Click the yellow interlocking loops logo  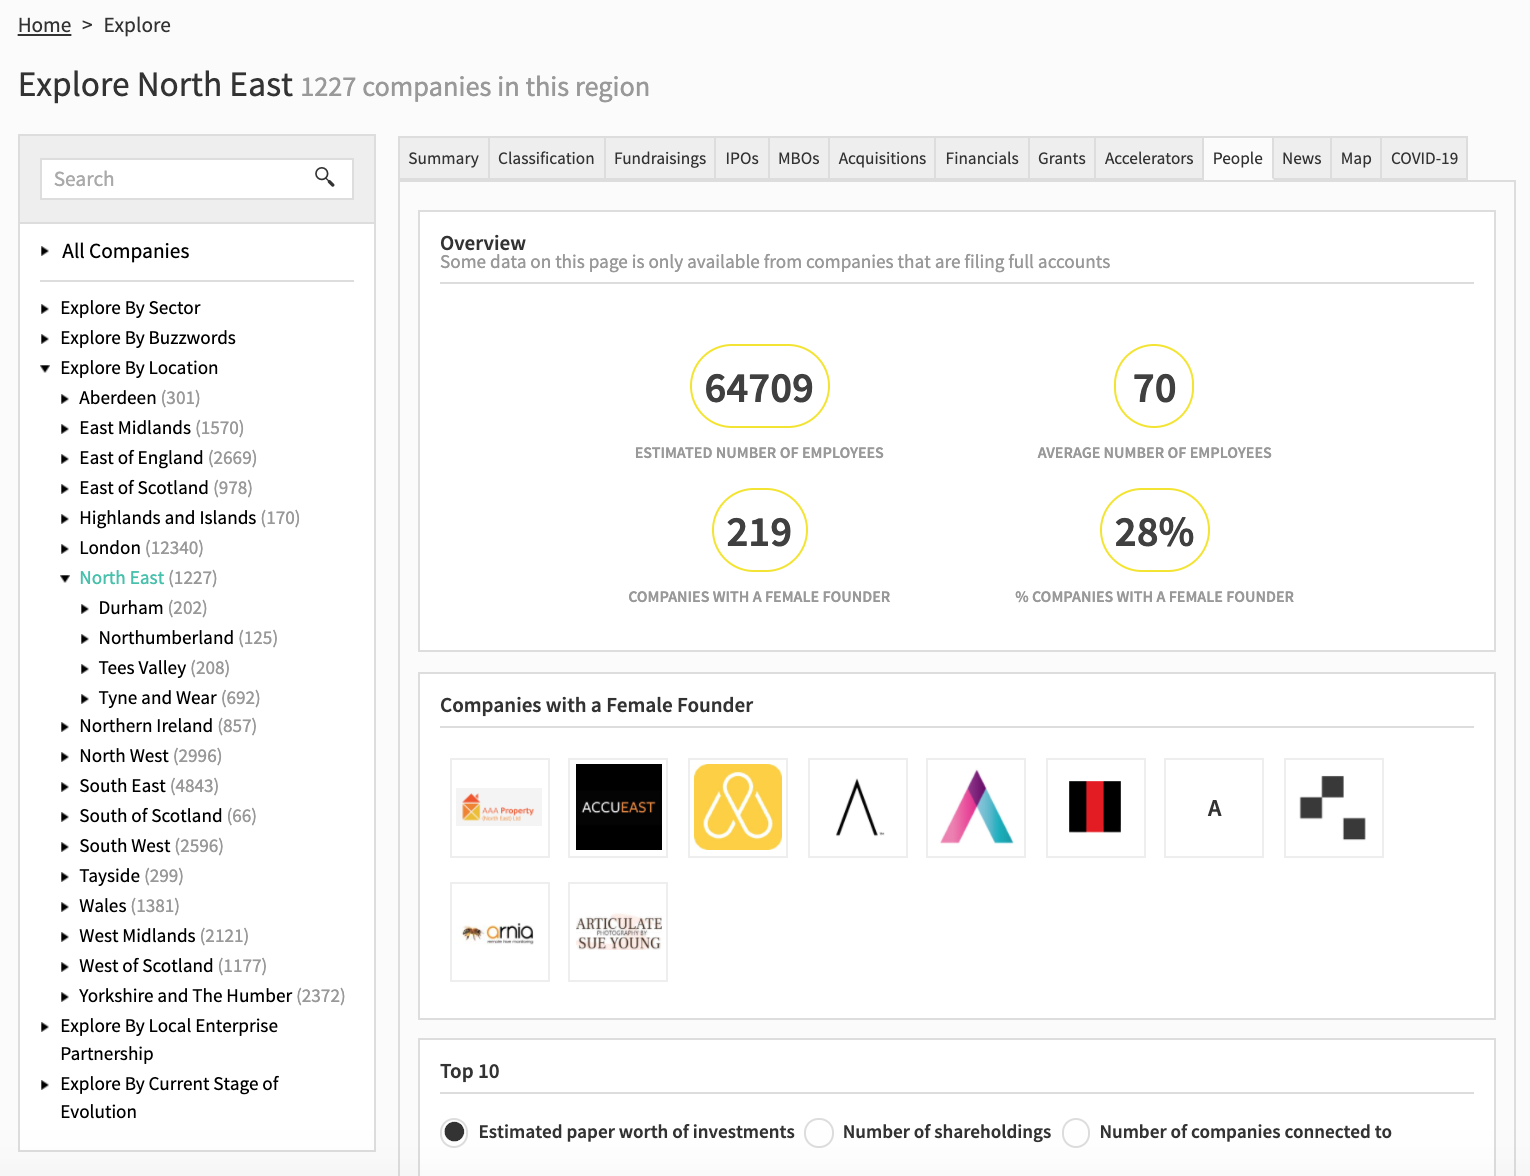tap(738, 808)
